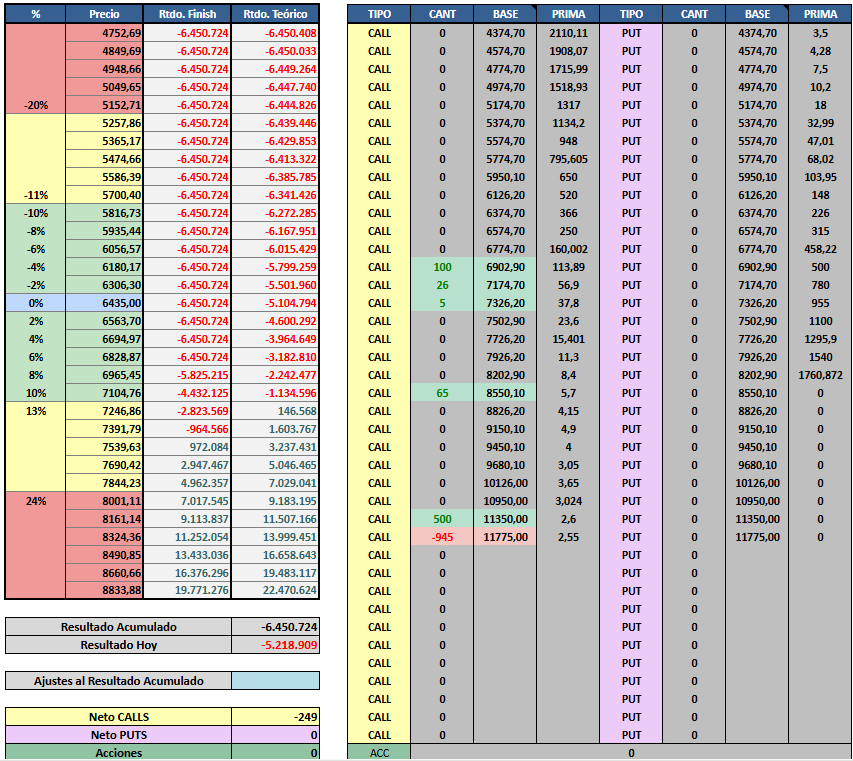This screenshot has height=761, width=853.
Task: Click the price cell 8833,88
Action: point(104,590)
